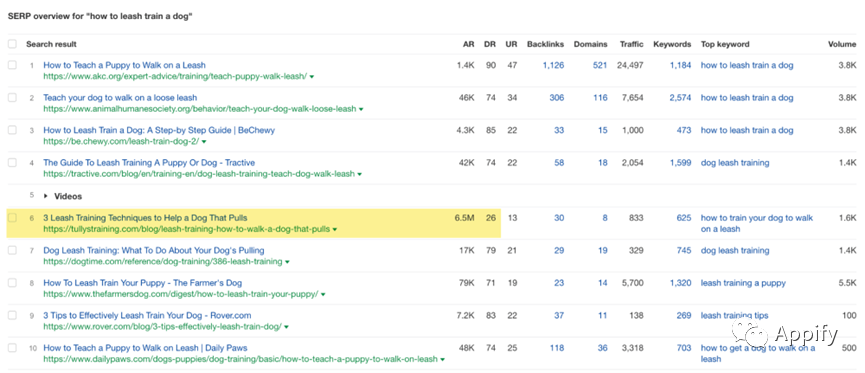Select checkbox for the Tractive result

[x=12, y=163]
